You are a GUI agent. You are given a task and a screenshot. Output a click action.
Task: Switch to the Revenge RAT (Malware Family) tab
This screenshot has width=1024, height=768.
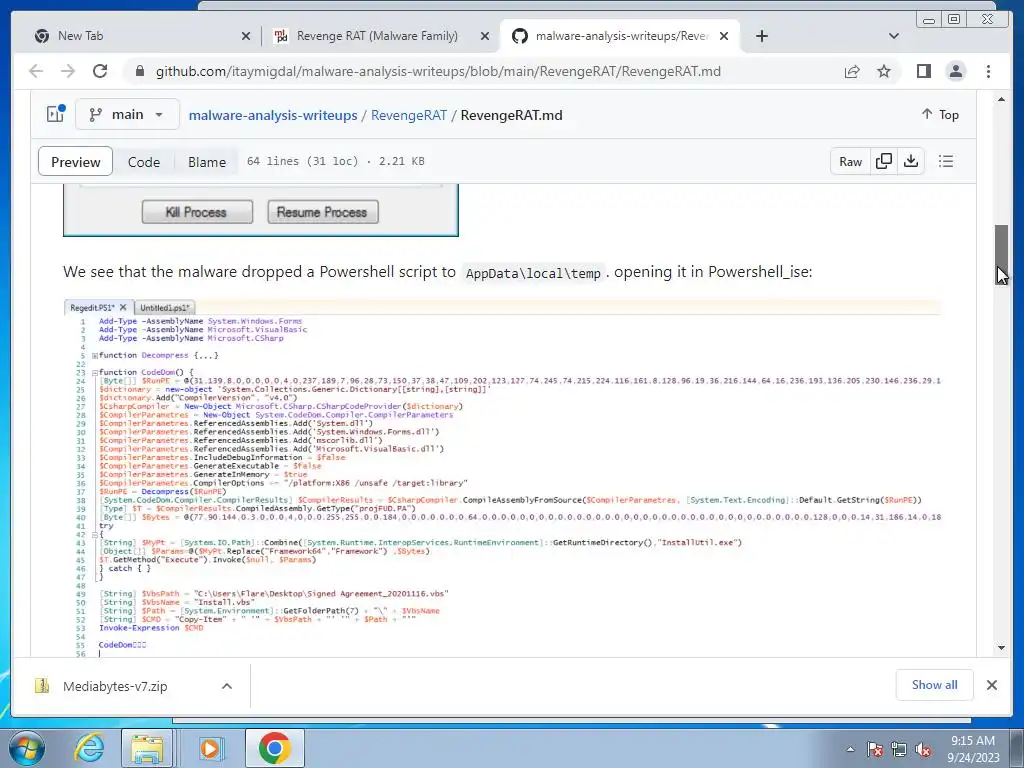381,36
